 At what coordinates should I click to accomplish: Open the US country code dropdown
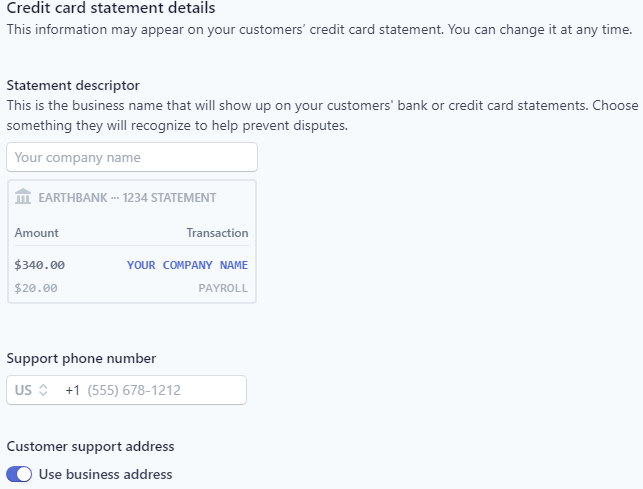(x=31, y=390)
